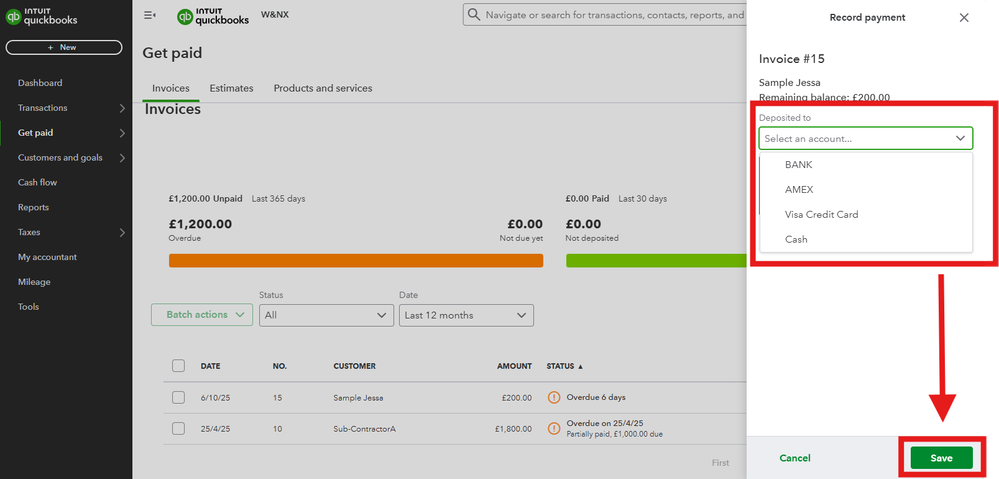Expand the Get paid submenu arrow
The image size is (999, 479).
(x=122, y=133)
